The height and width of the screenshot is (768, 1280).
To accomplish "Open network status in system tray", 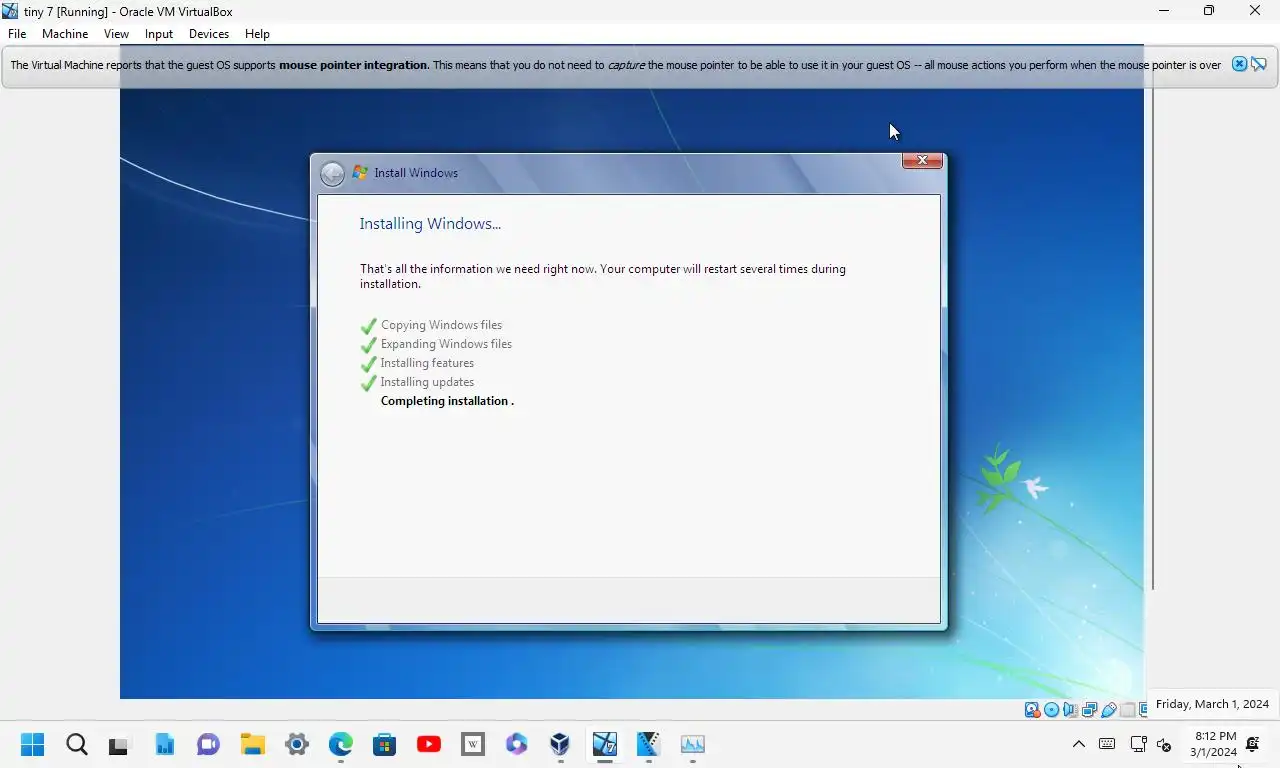I will (1138, 744).
